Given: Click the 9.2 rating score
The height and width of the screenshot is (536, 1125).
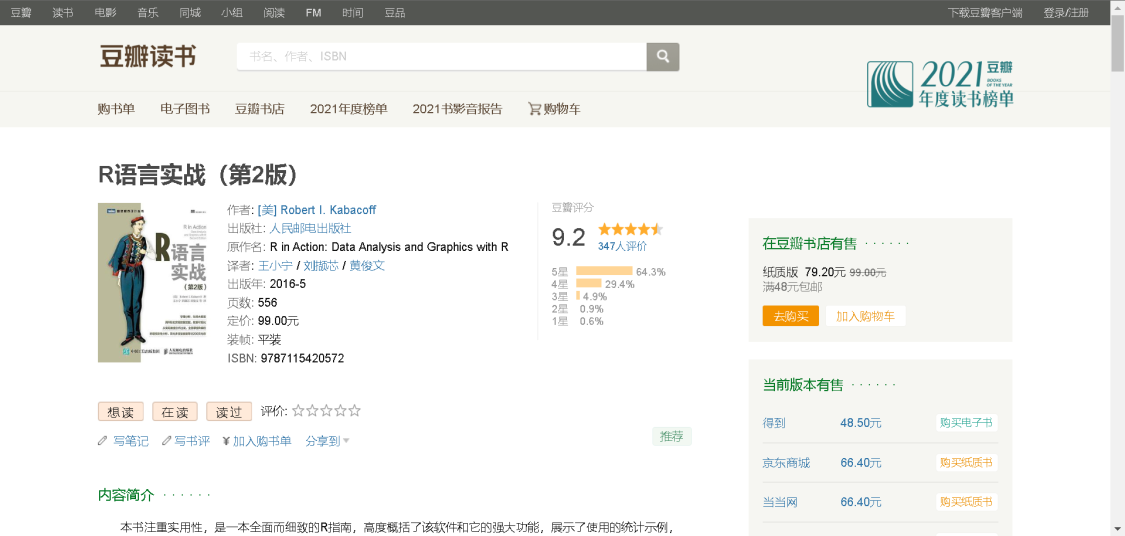Looking at the screenshot, I should (568, 236).
